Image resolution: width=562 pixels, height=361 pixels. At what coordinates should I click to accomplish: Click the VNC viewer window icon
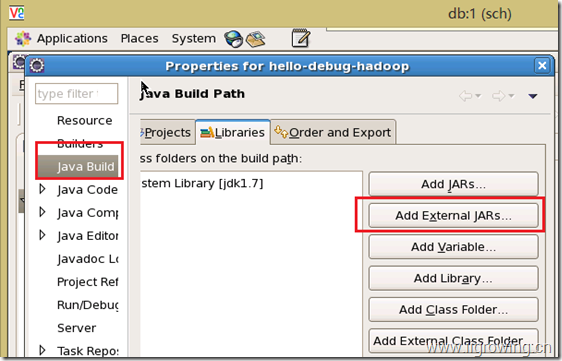click(16, 13)
